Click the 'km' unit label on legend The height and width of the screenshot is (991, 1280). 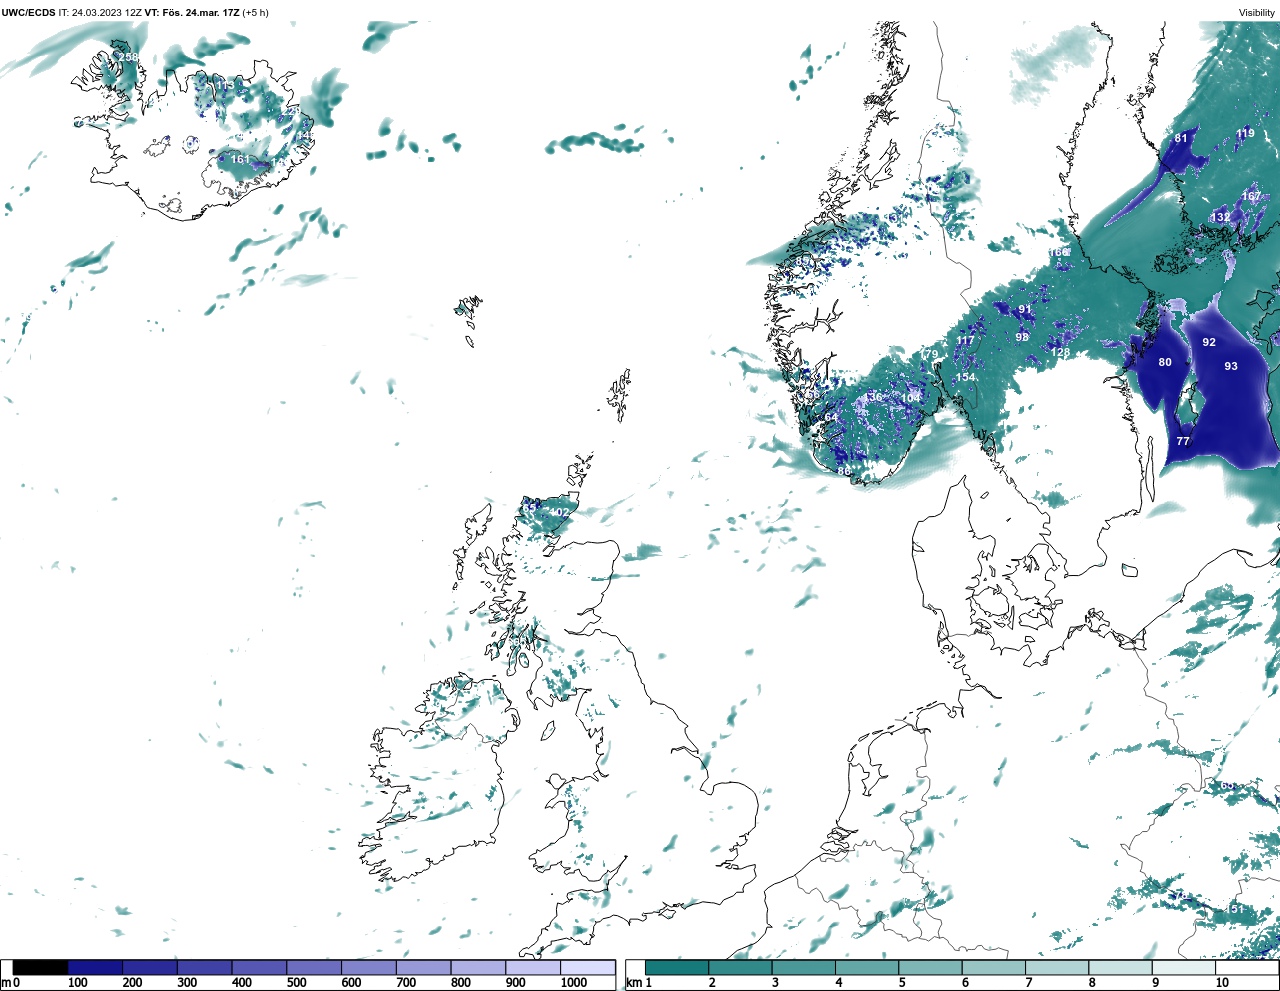(x=633, y=983)
